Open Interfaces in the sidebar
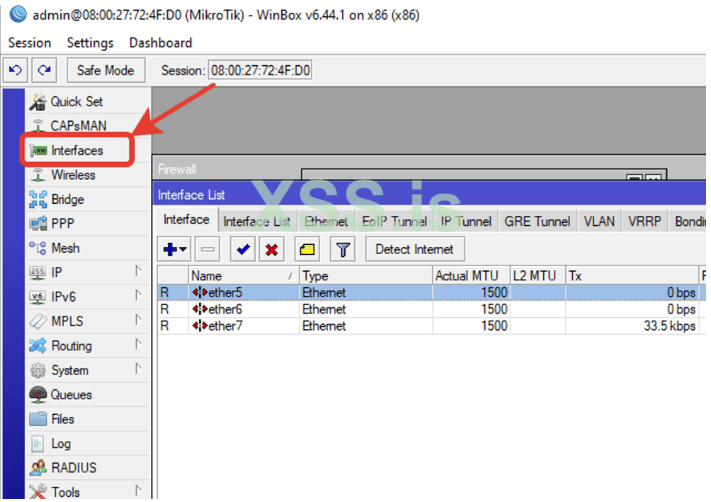This screenshot has height=502, width=711. (77, 150)
